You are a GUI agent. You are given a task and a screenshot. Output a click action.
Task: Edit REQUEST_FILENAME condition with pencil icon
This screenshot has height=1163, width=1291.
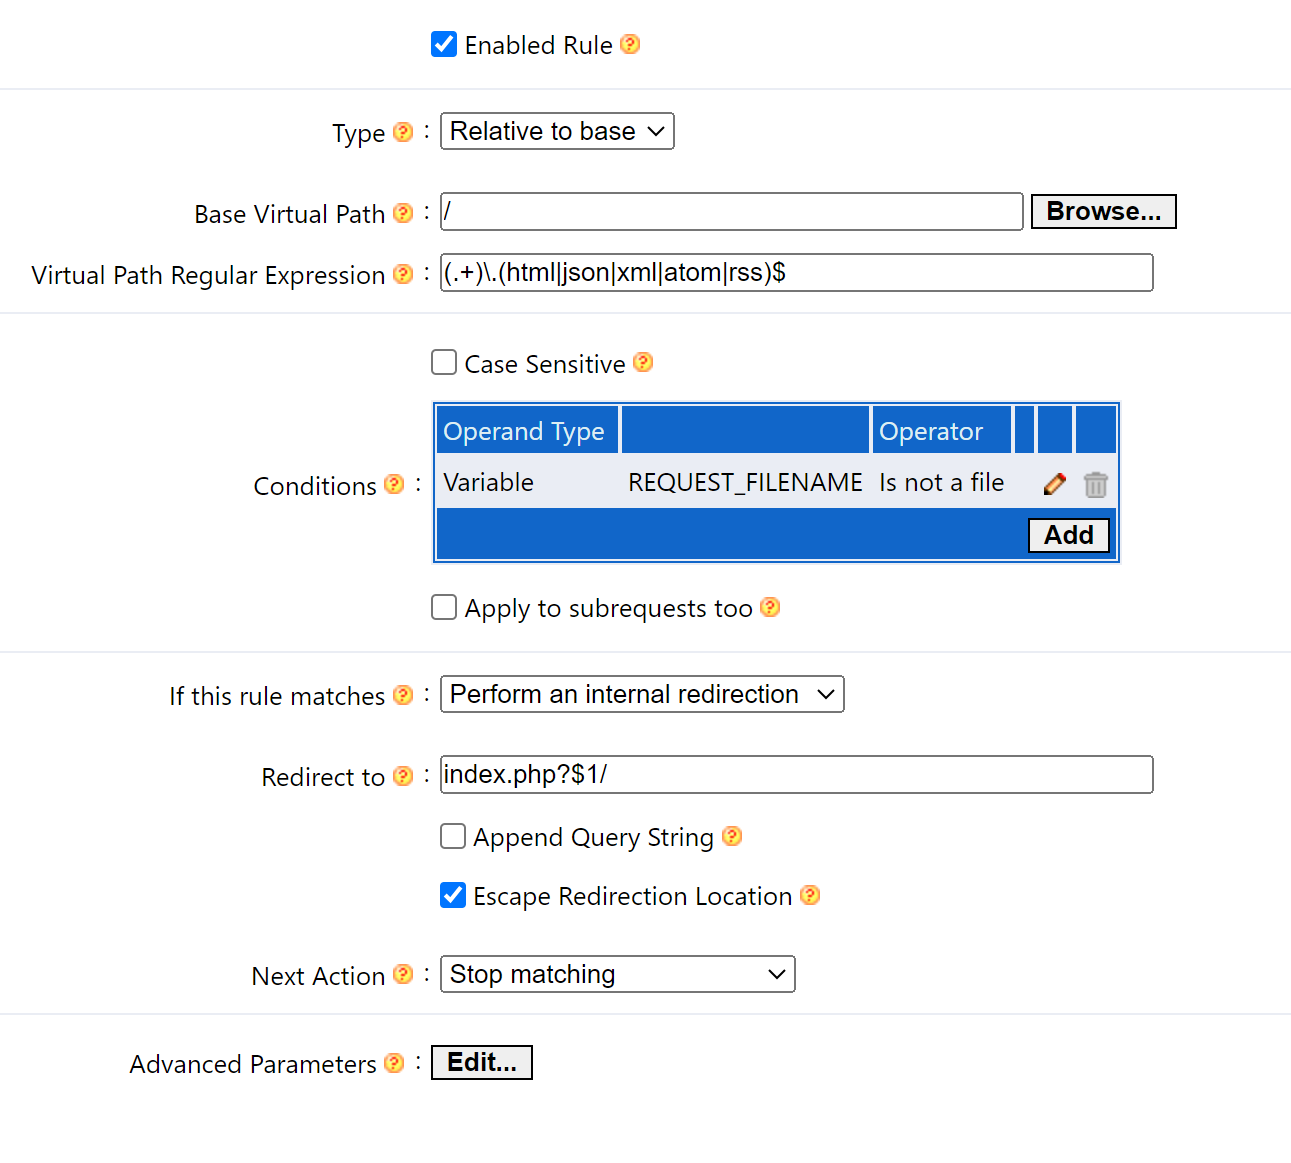click(x=1054, y=484)
